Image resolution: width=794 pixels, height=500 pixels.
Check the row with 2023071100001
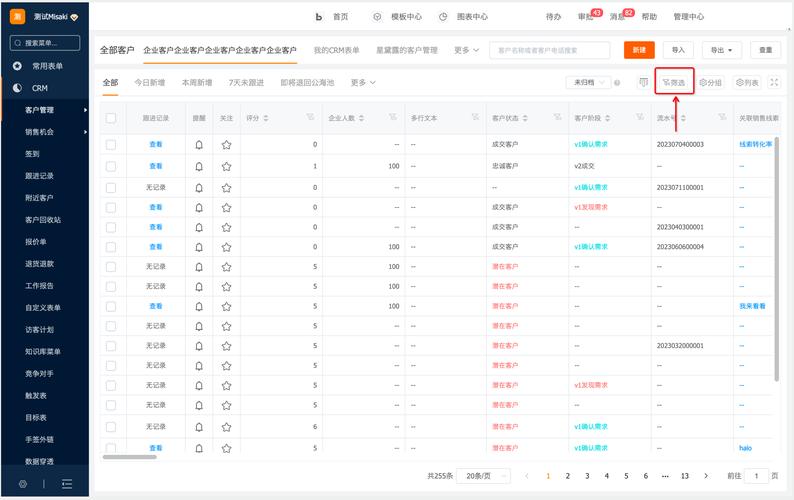[x=111, y=188]
